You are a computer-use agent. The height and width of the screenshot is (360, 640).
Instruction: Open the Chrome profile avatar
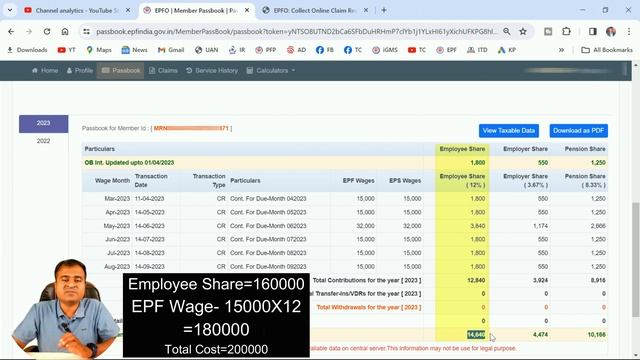click(611, 31)
